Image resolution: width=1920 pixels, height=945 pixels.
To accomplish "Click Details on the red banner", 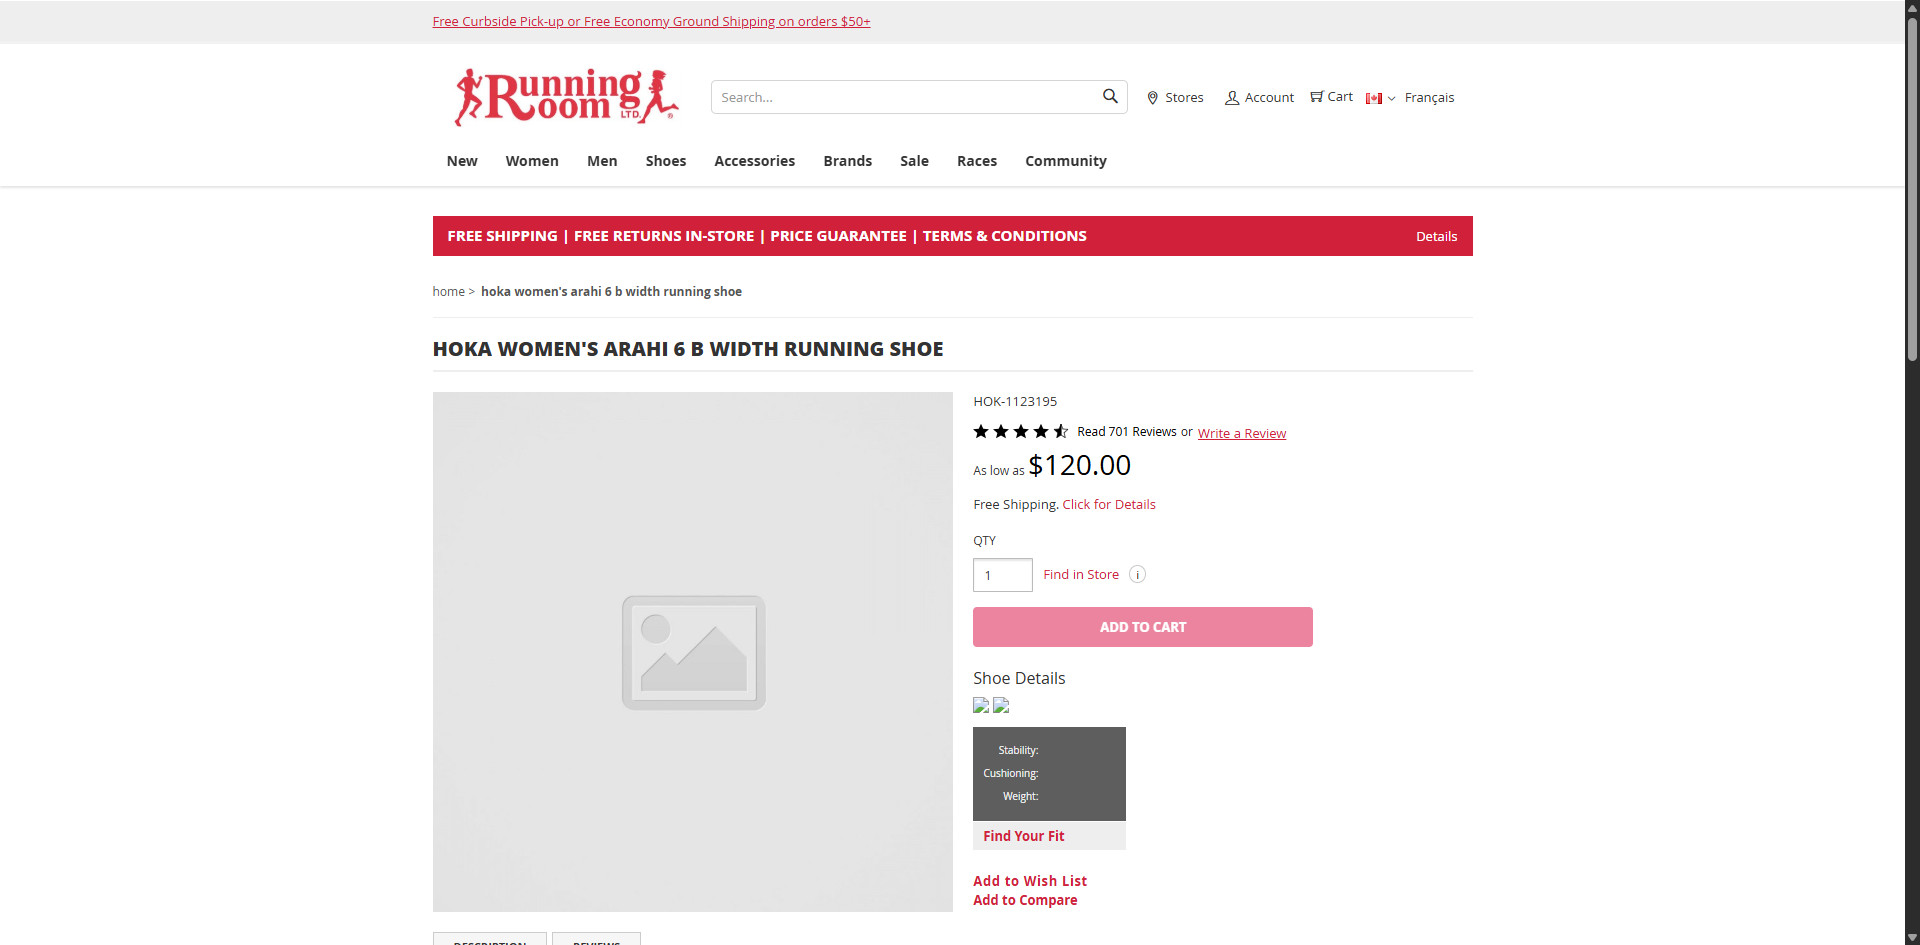I will [x=1436, y=236].
